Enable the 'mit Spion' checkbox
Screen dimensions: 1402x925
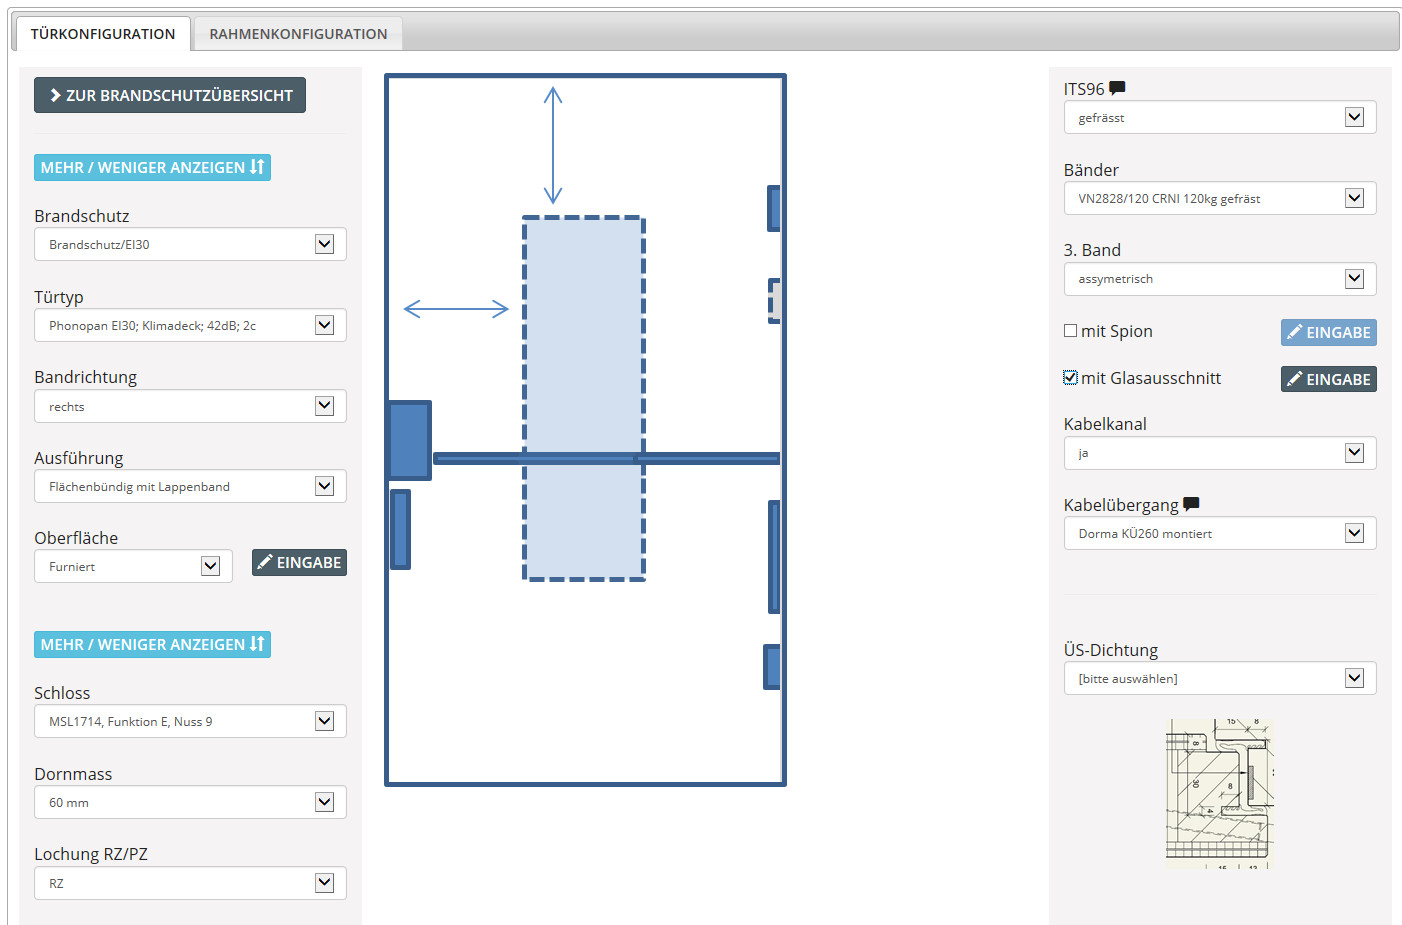point(1071,331)
